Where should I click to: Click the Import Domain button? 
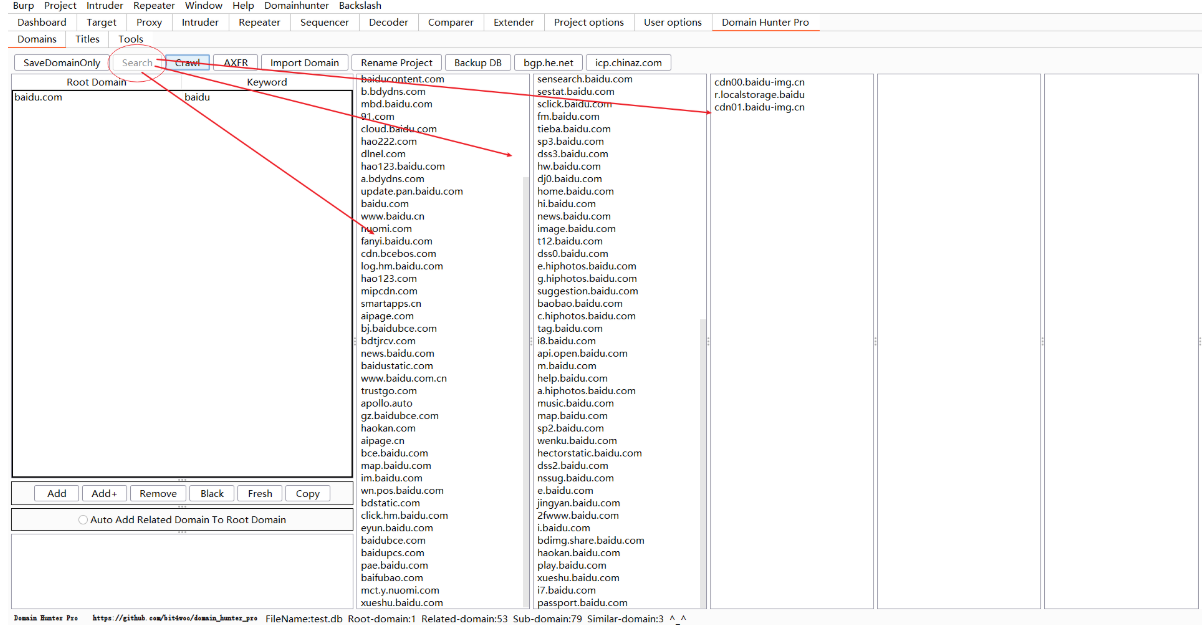[305, 62]
